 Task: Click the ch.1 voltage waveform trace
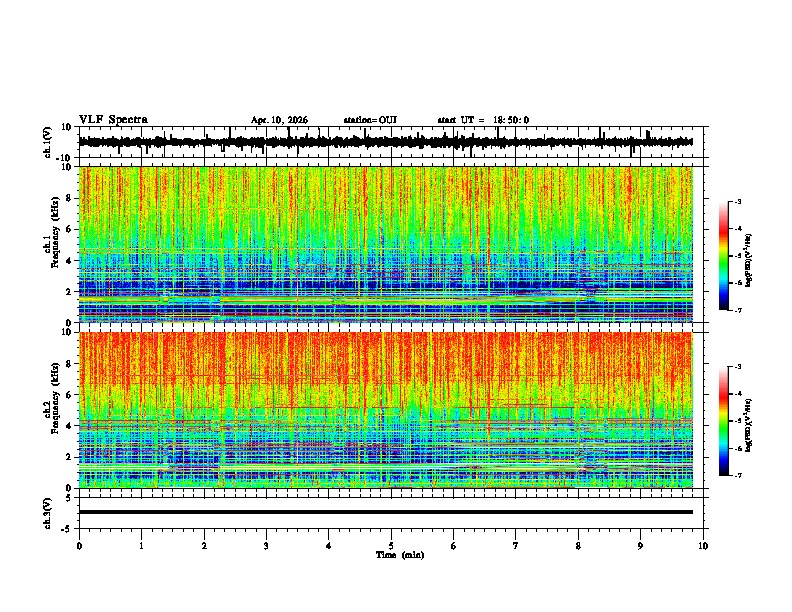coord(385,142)
